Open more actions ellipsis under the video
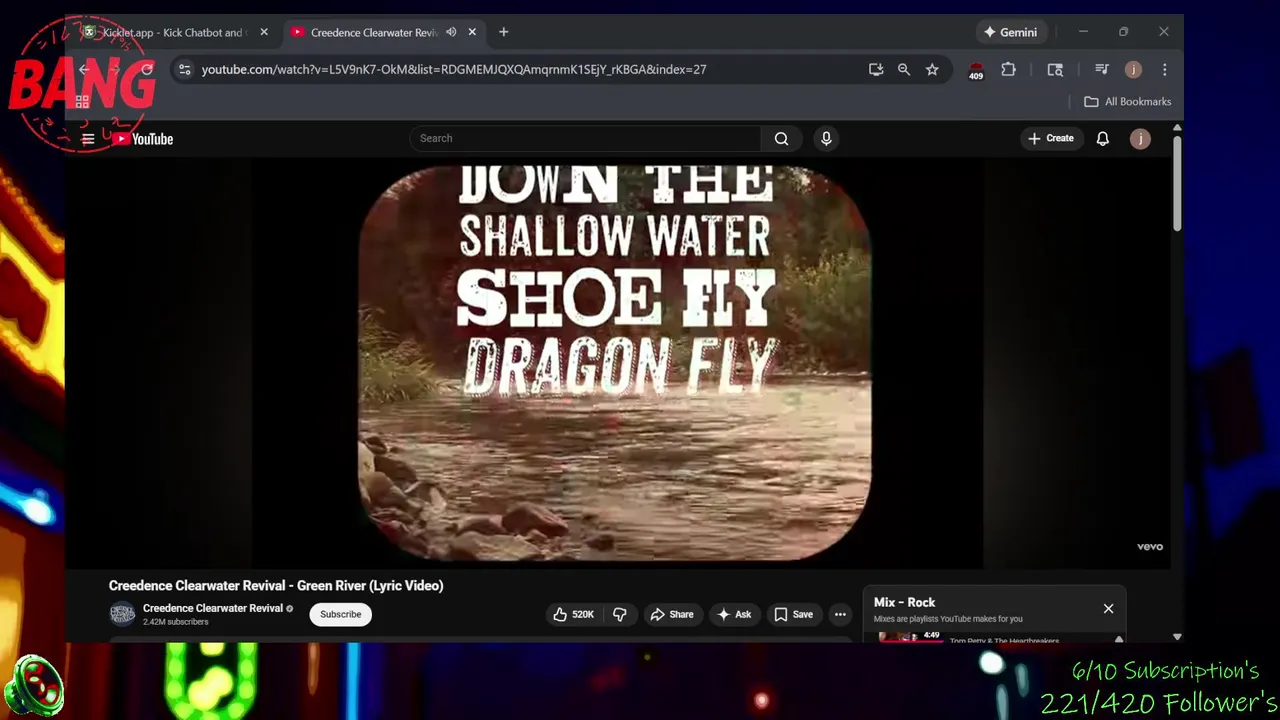 coord(840,614)
